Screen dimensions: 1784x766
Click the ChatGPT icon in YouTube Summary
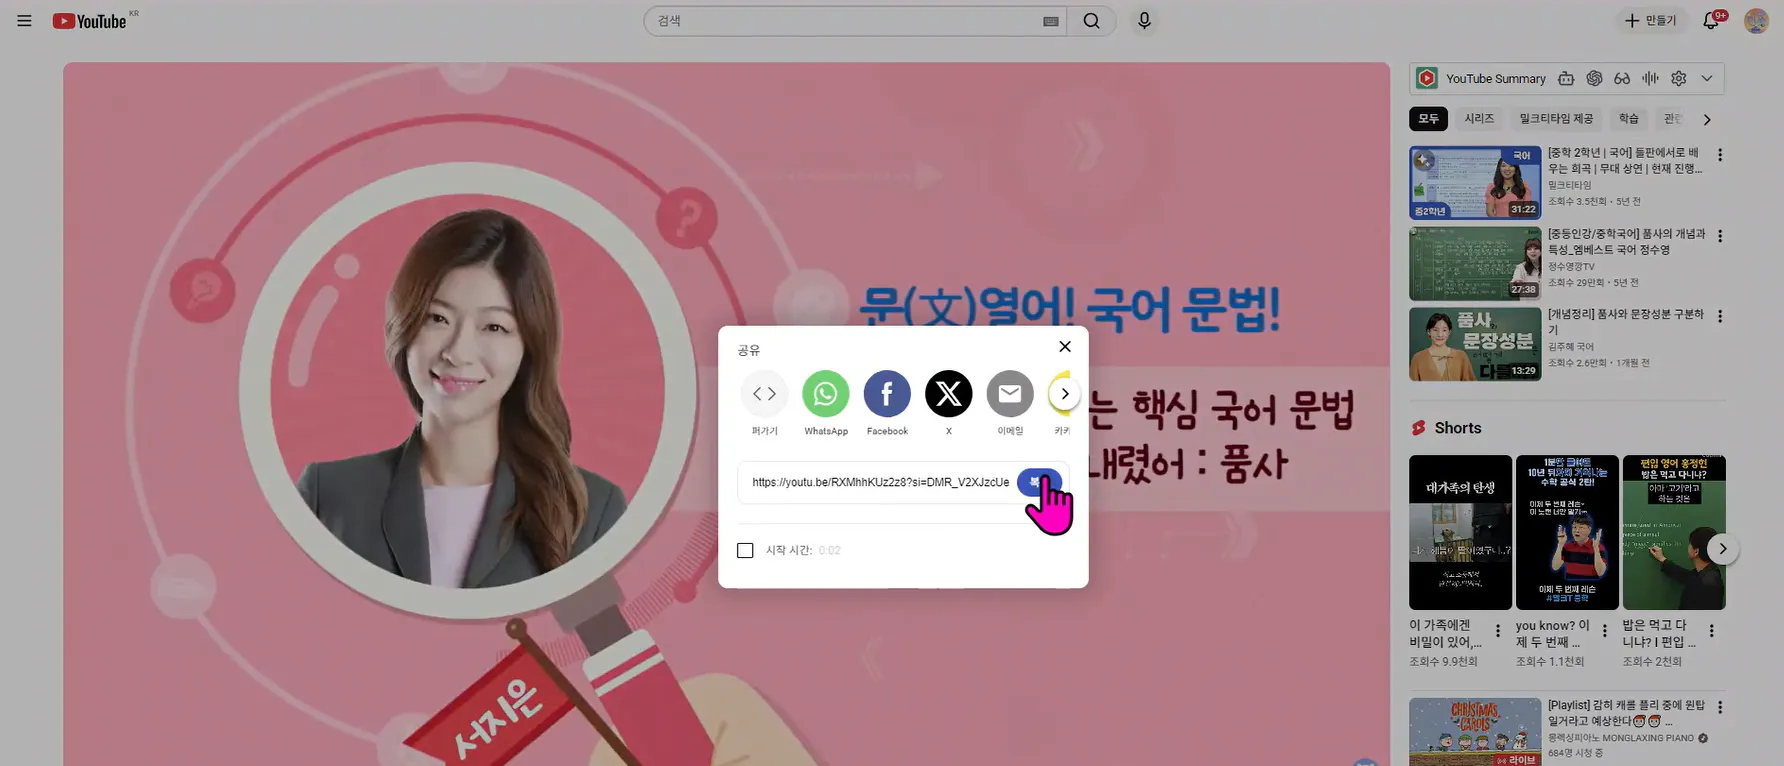1594,78
